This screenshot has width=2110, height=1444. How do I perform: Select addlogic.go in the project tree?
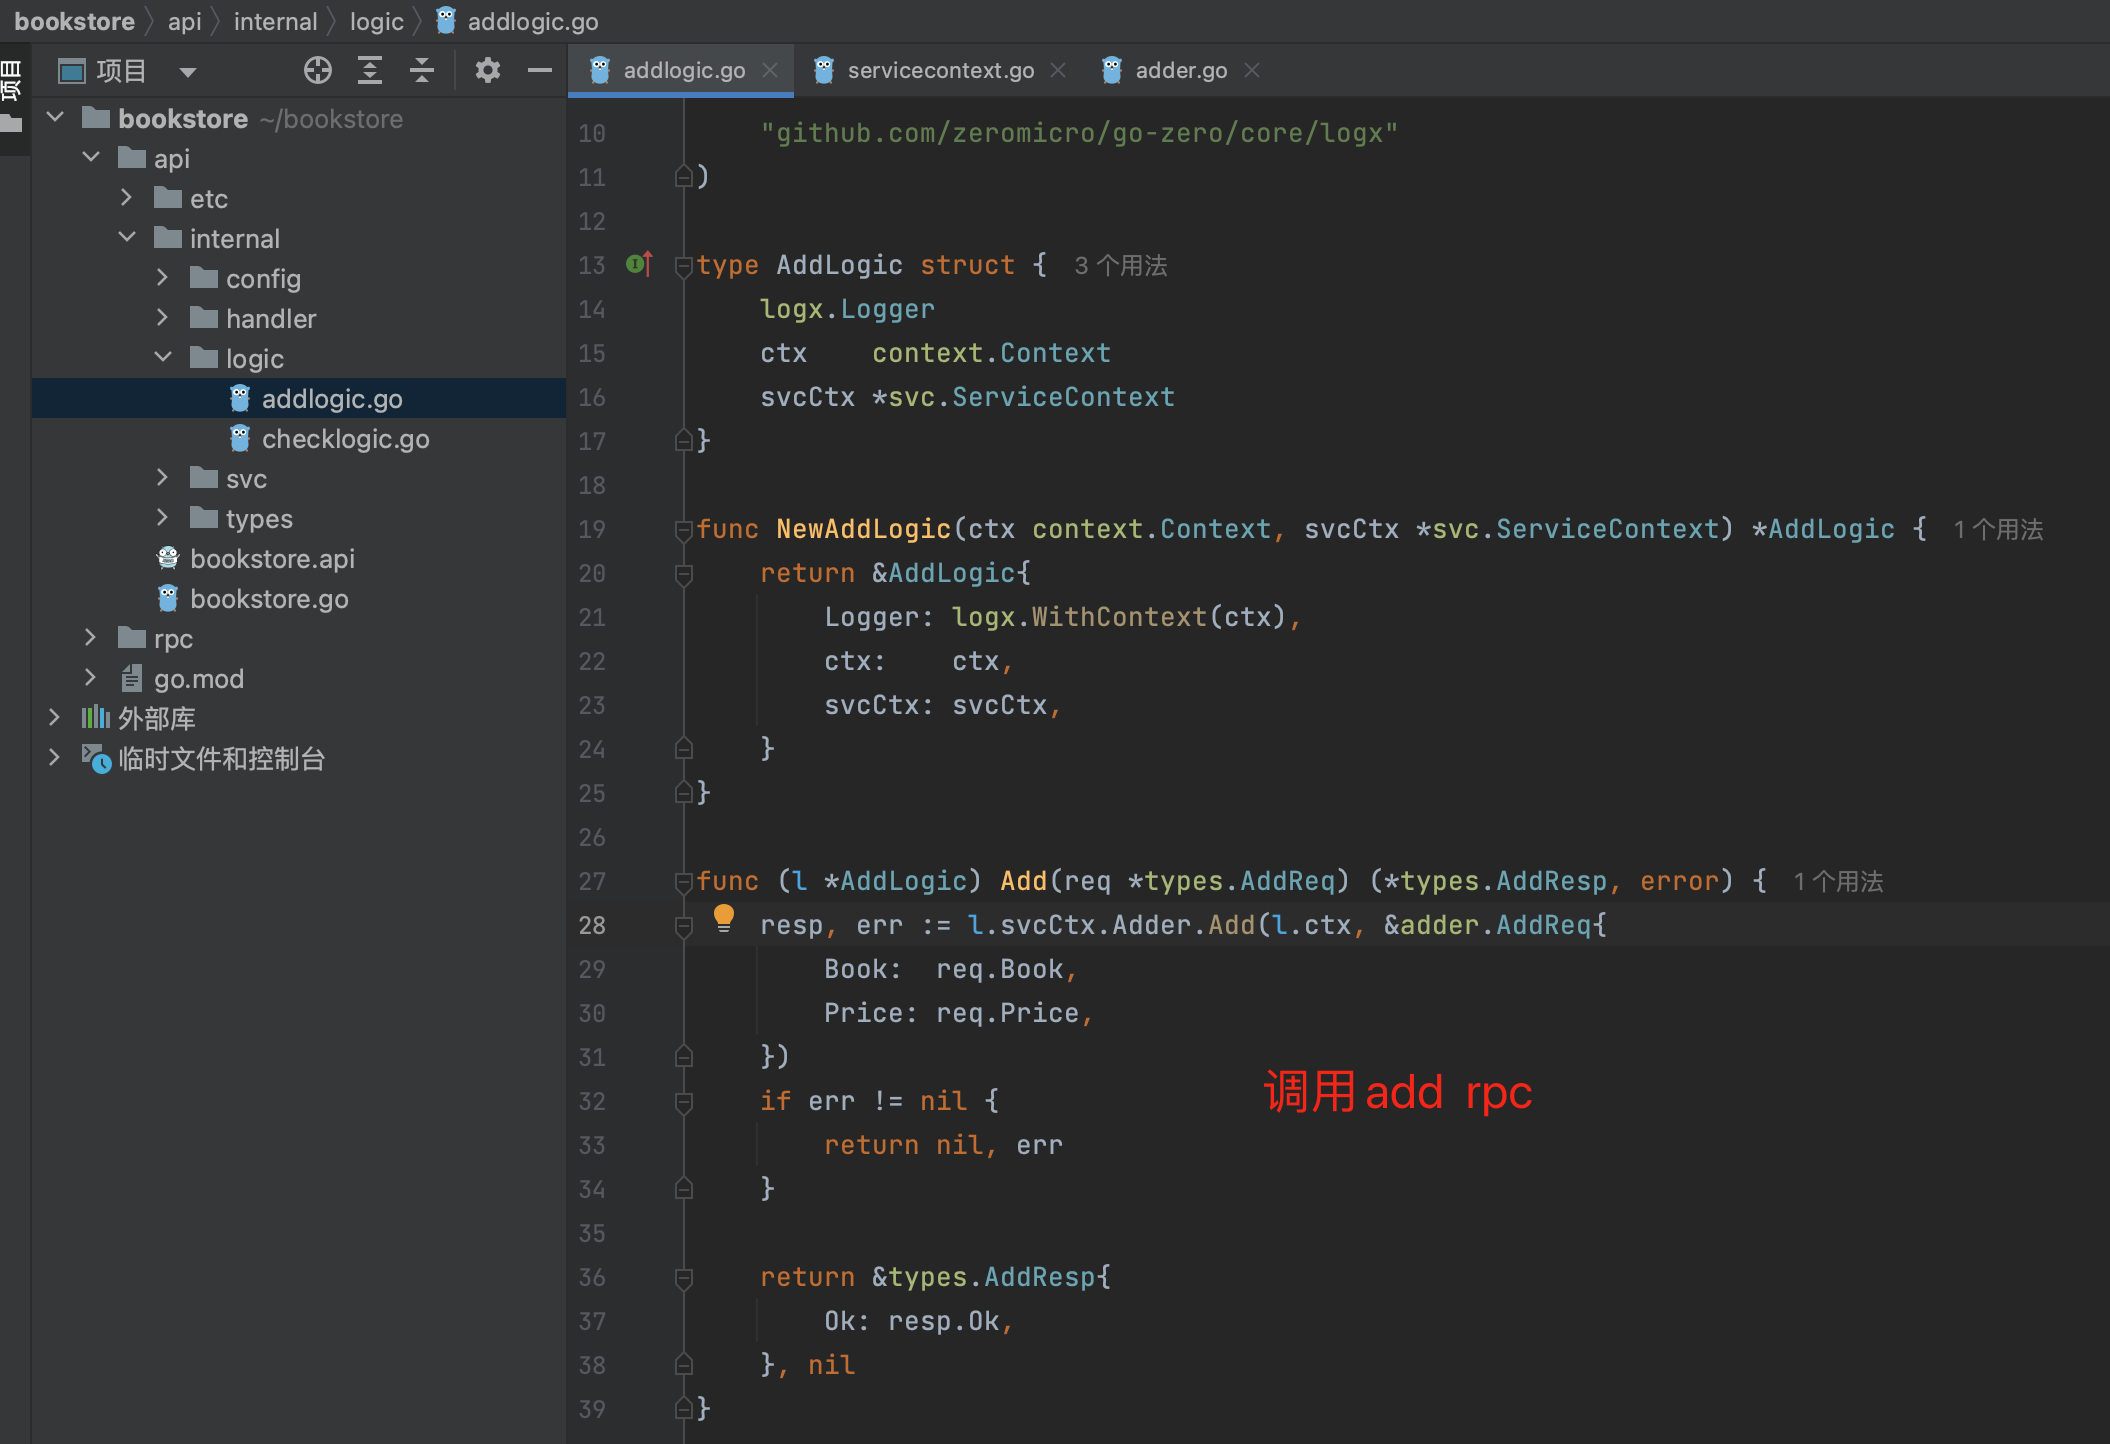click(x=298, y=398)
